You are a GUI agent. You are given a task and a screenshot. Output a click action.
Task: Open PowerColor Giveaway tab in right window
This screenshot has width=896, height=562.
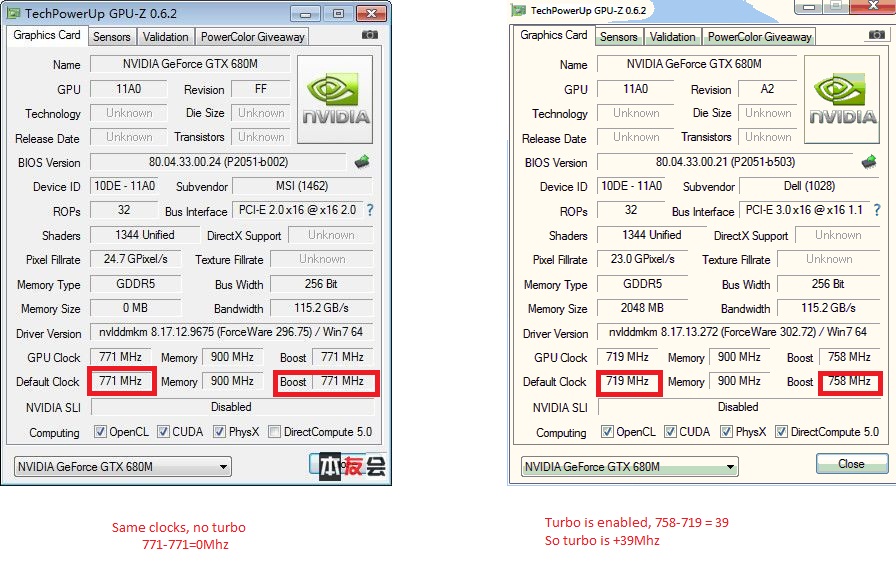[x=759, y=37]
